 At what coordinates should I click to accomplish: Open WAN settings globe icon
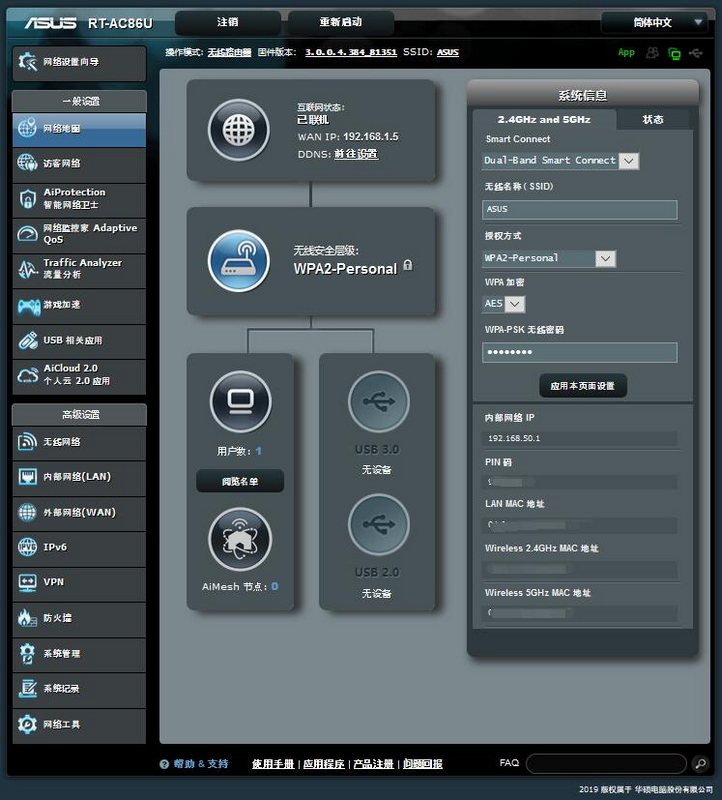[28, 512]
